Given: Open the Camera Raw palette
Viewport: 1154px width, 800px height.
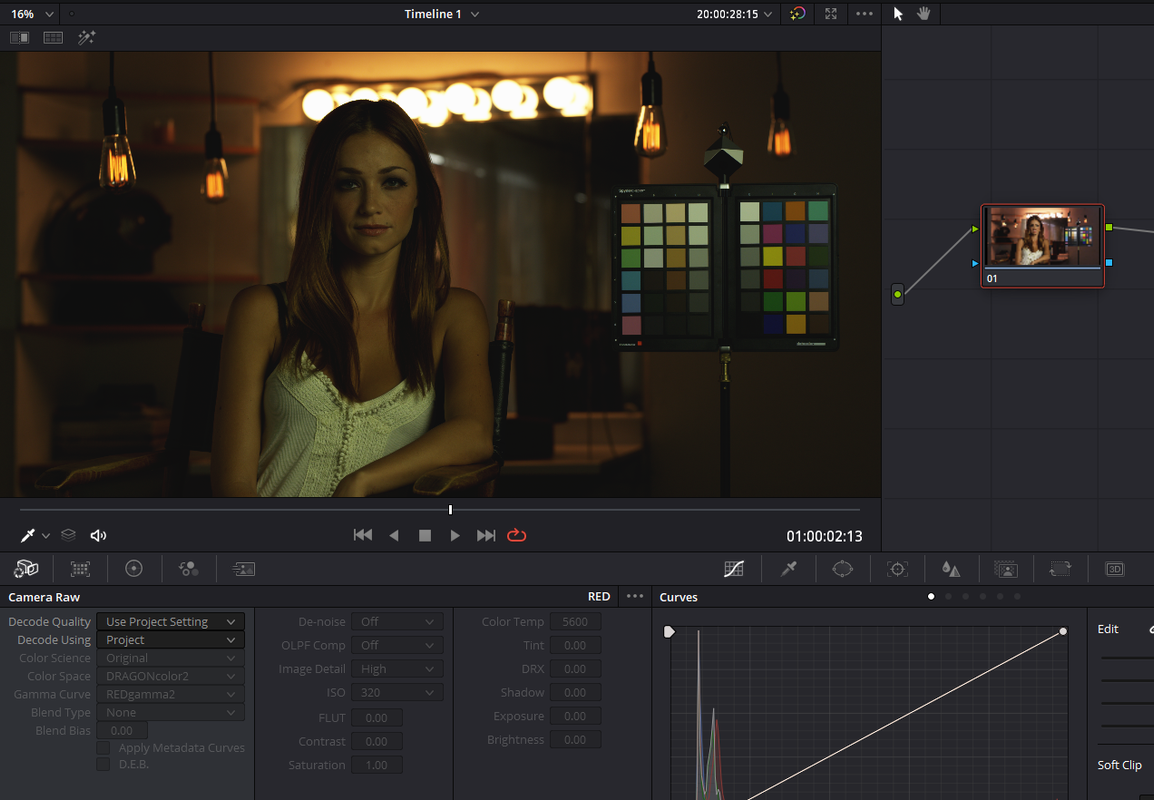Looking at the screenshot, I should (x=26, y=568).
